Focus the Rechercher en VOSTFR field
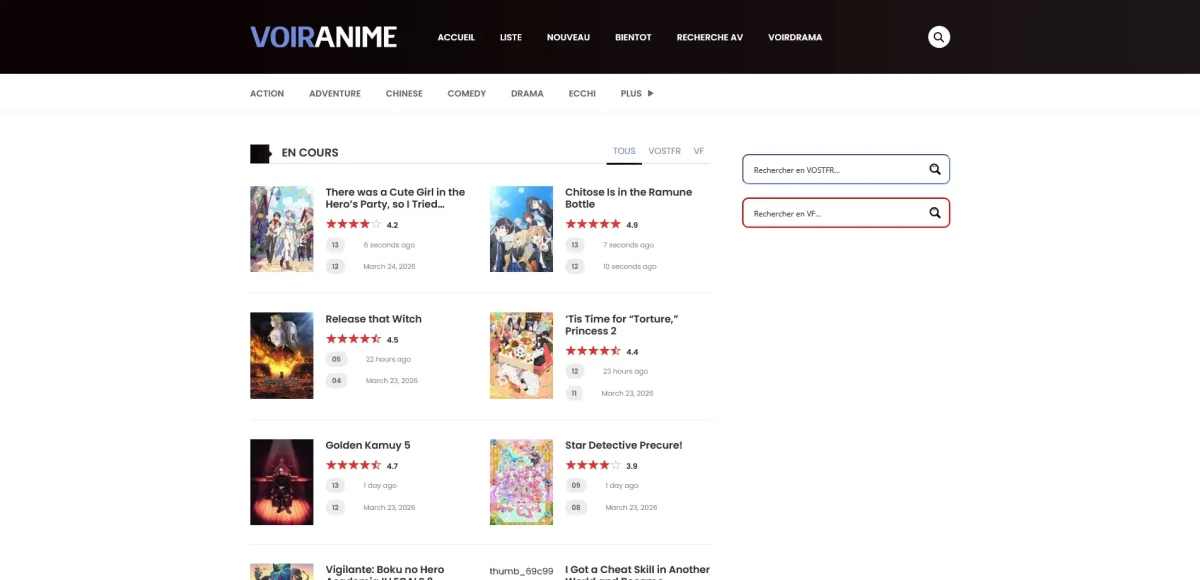This screenshot has height=580, width=1200. click(x=846, y=170)
